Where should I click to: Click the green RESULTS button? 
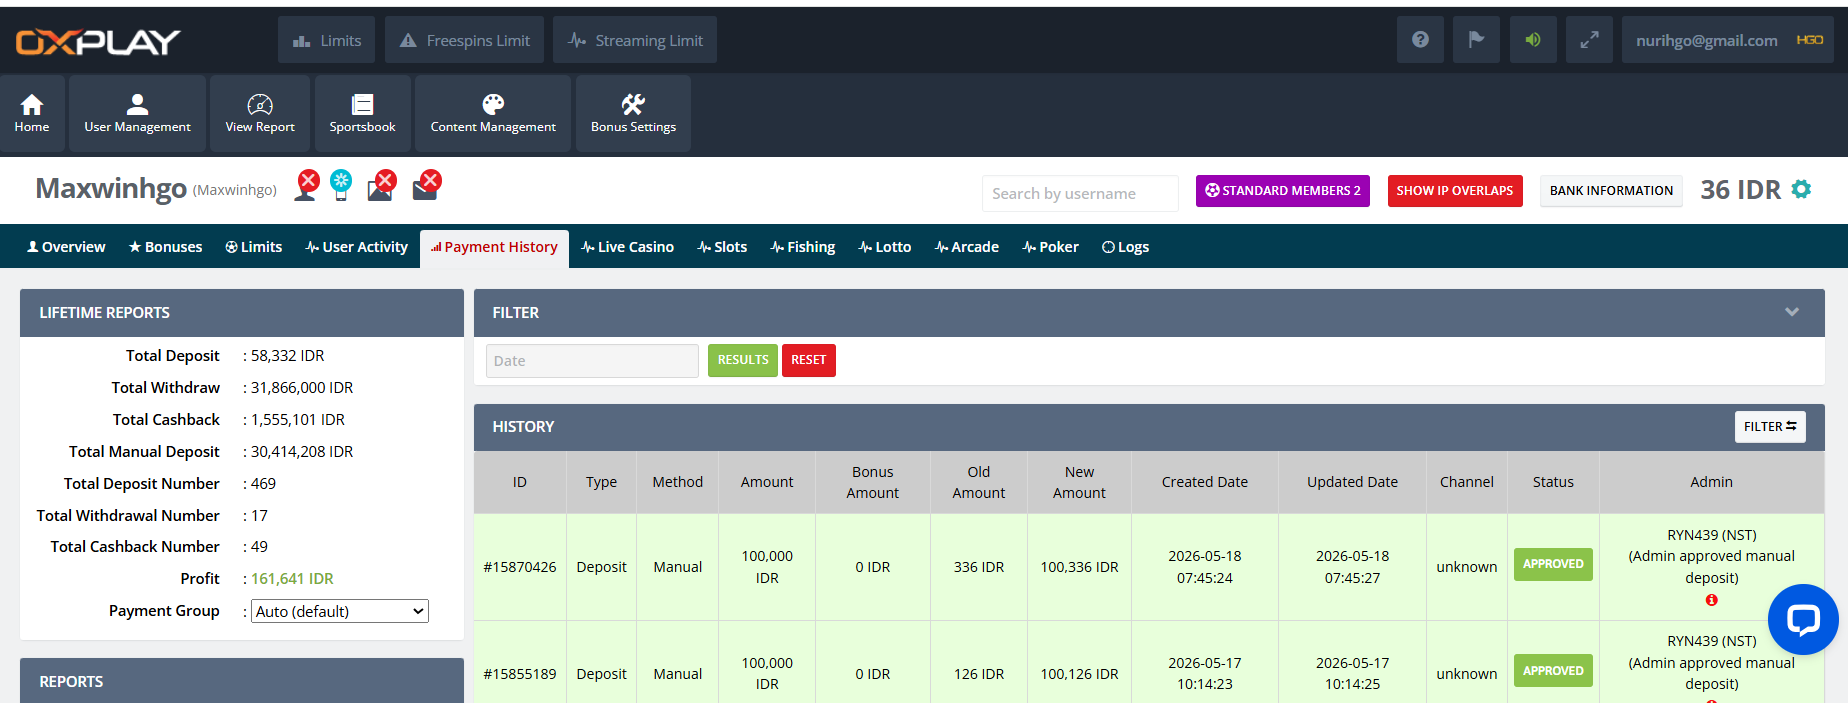743,360
